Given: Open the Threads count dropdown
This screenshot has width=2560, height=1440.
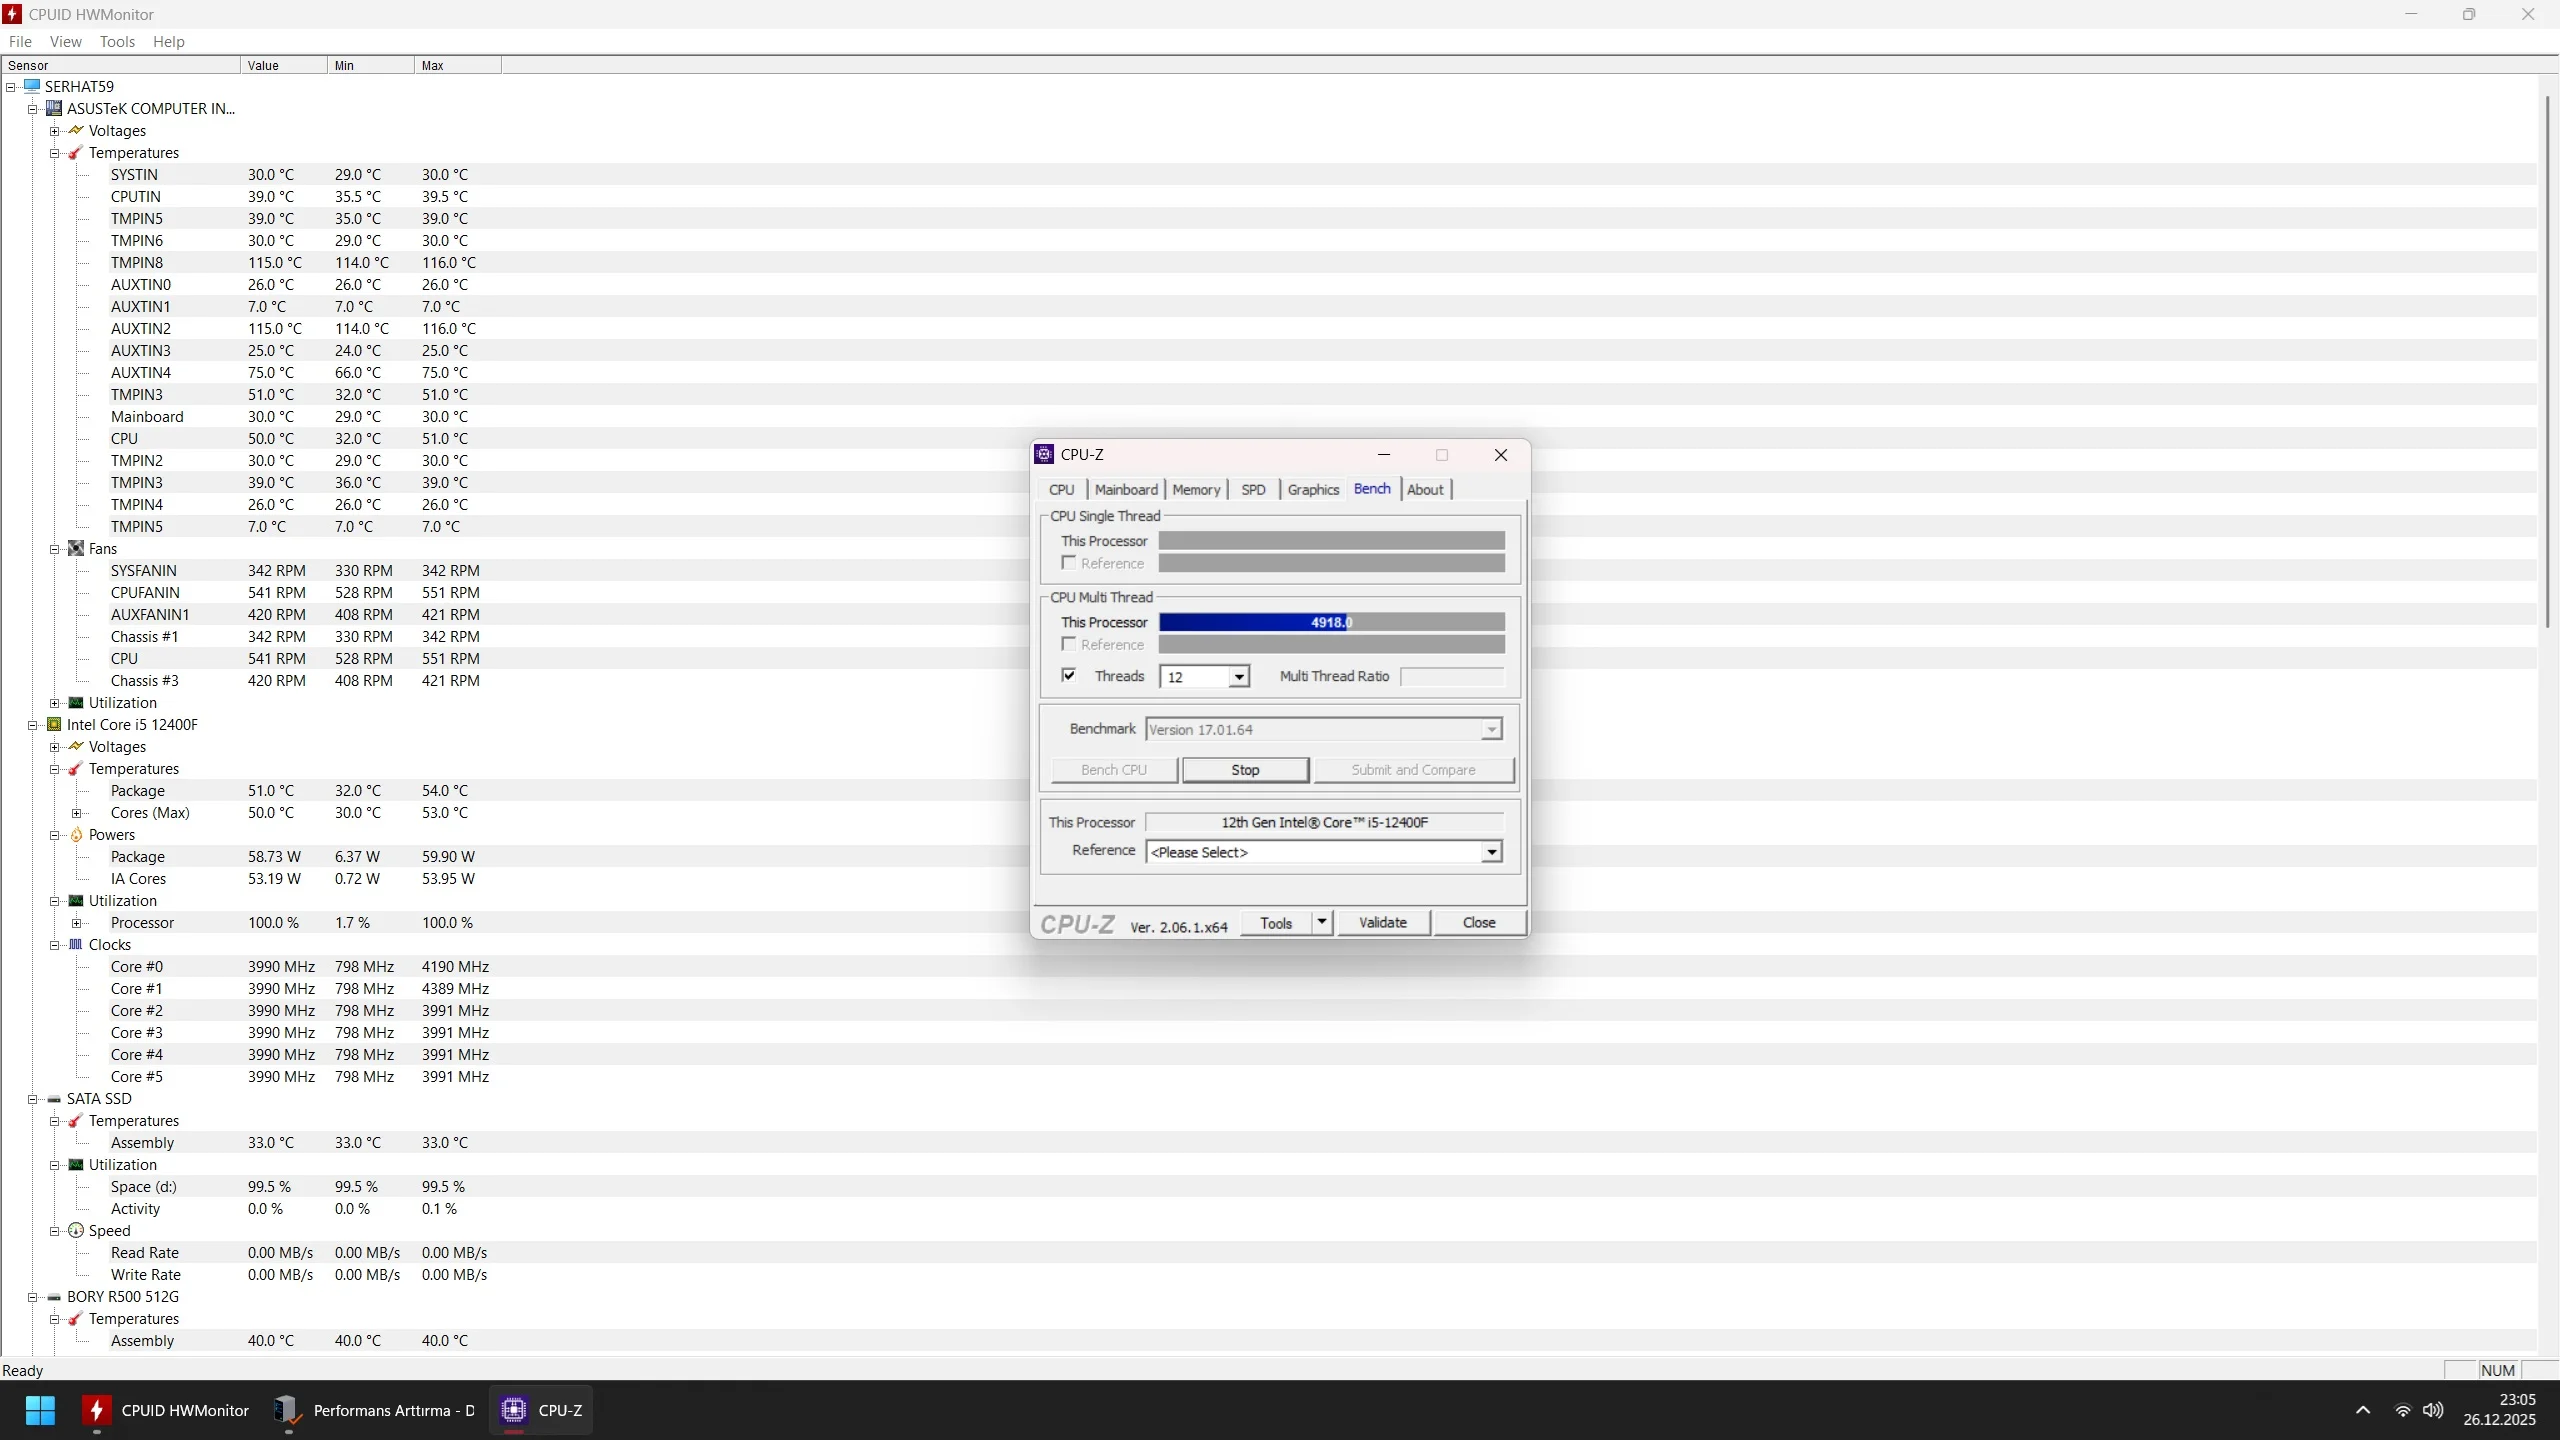Looking at the screenshot, I should [1239, 677].
